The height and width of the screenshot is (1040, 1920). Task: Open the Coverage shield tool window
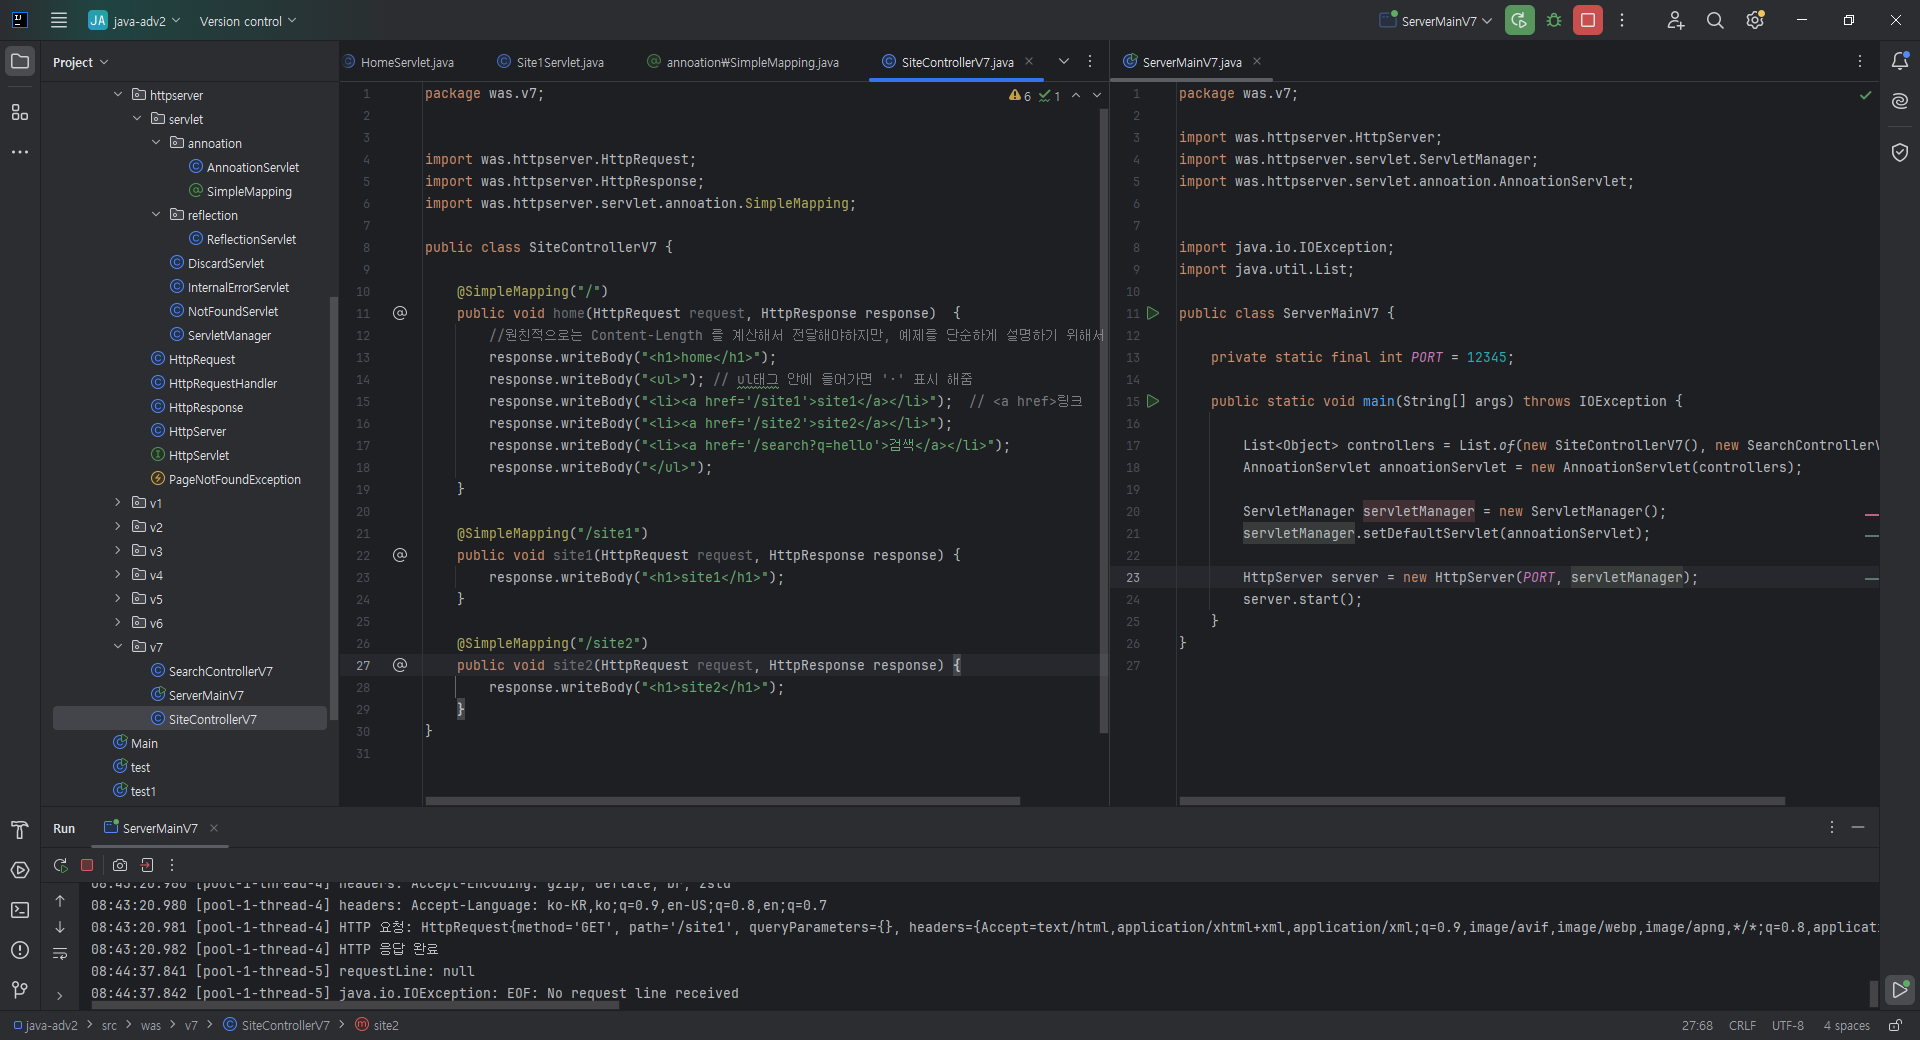coord(1900,152)
